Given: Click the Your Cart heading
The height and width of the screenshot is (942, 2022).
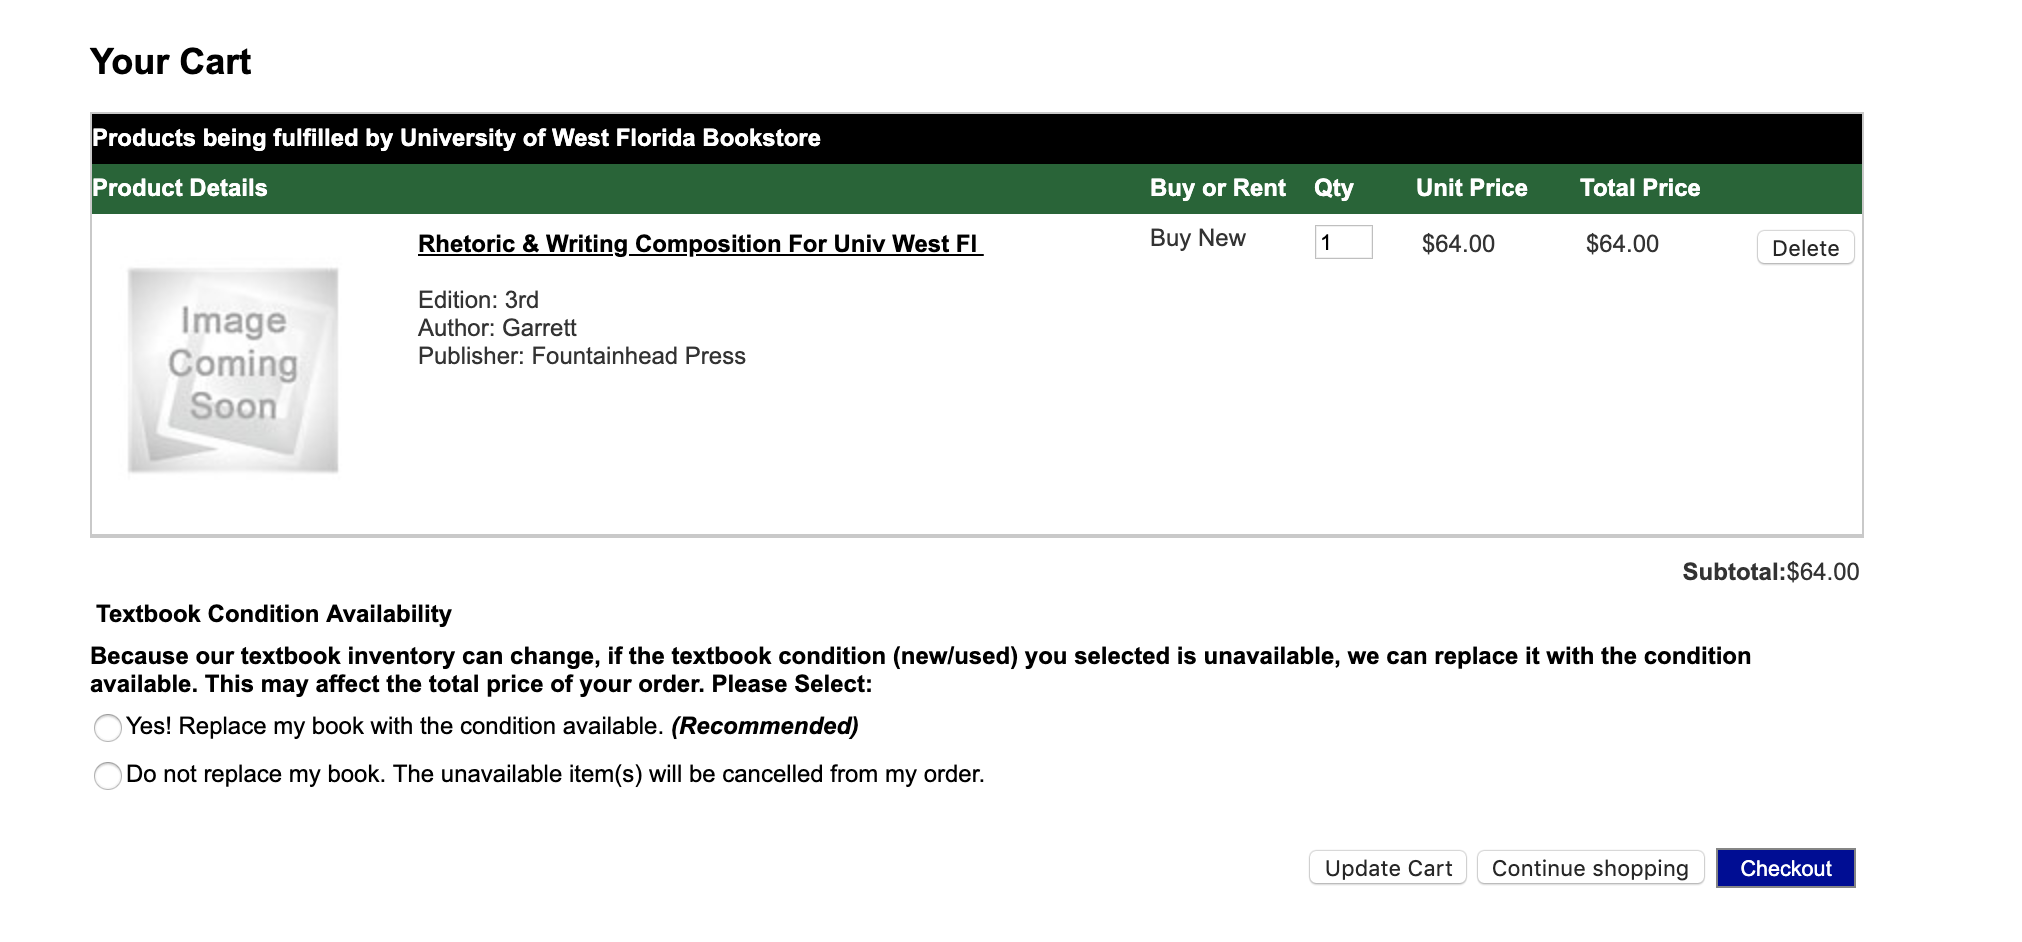Looking at the screenshot, I should point(170,62).
